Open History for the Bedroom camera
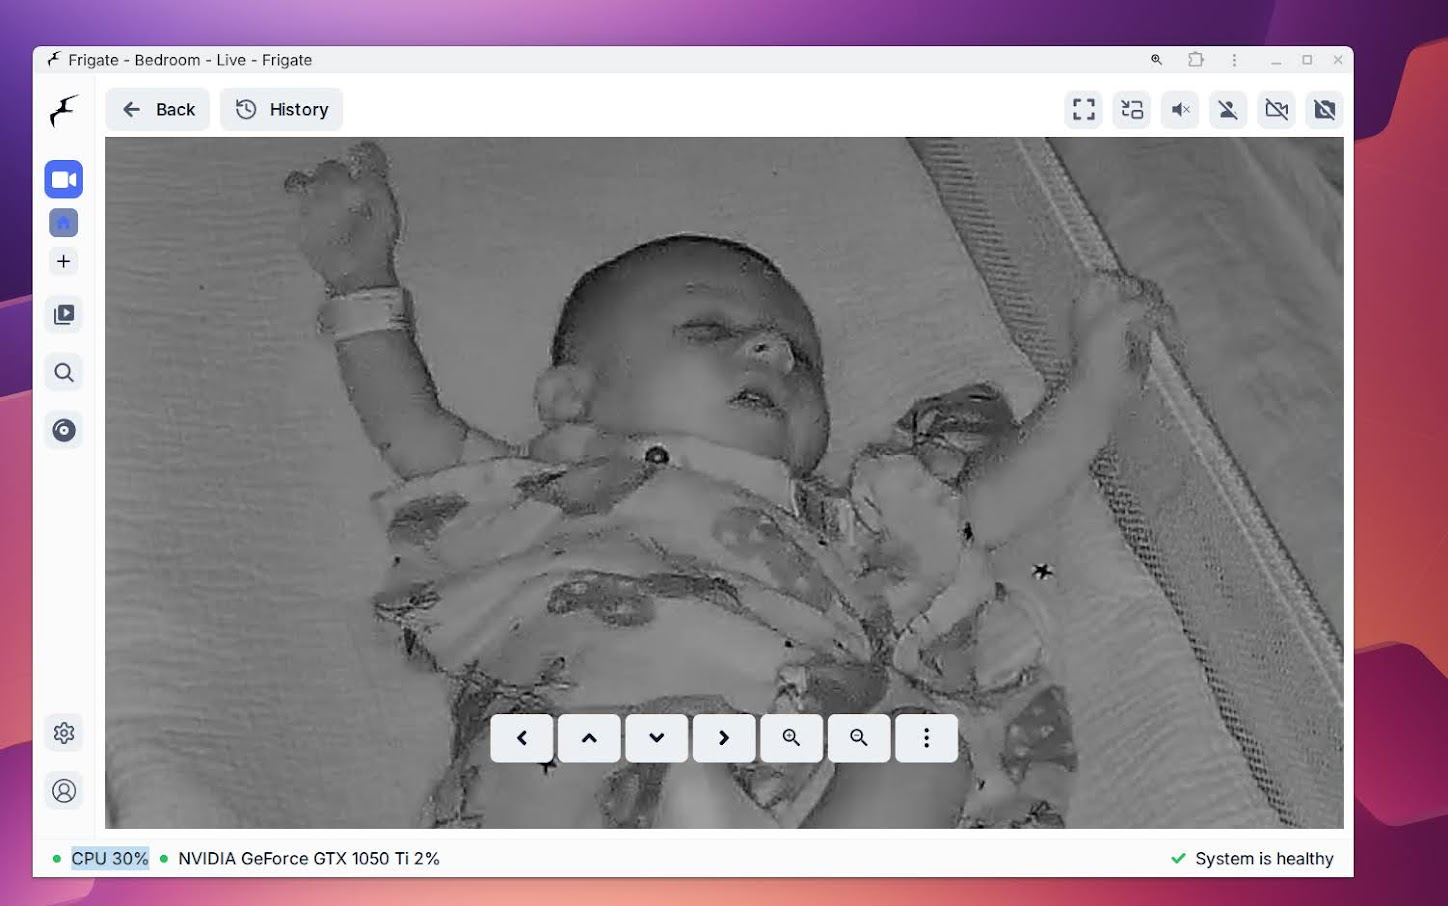This screenshot has width=1448, height=906. (281, 109)
